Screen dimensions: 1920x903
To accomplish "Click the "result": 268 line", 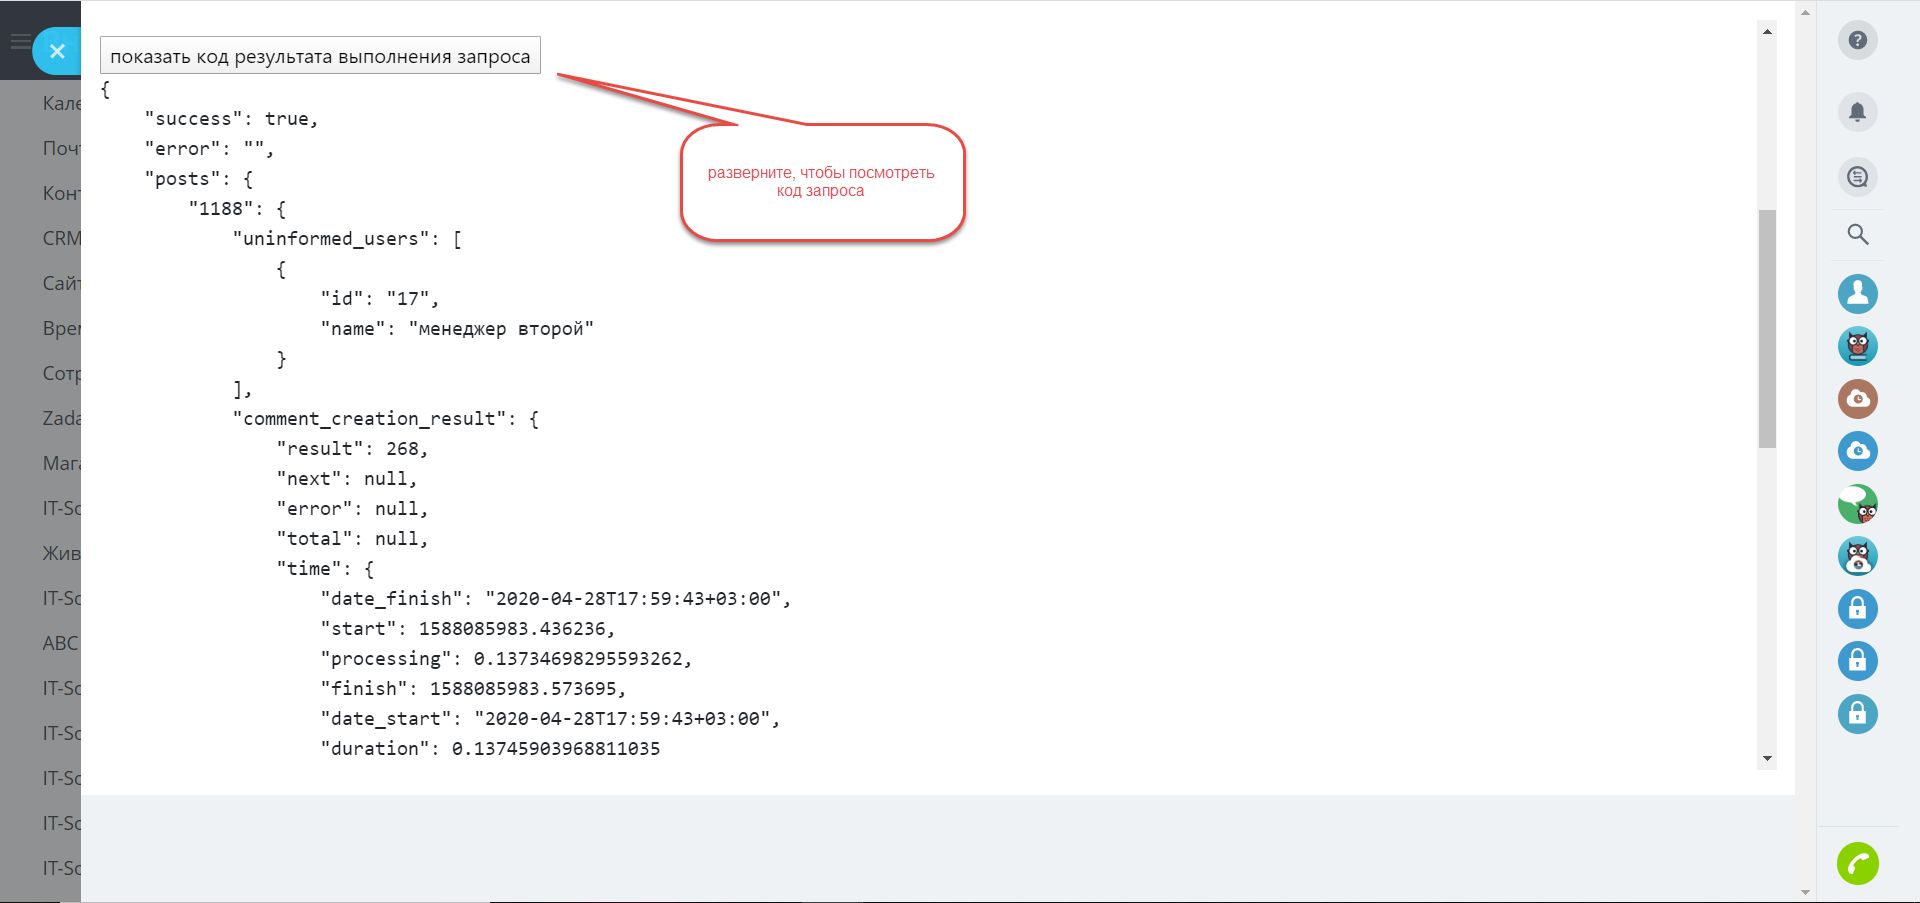I will [x=352, y=449].
